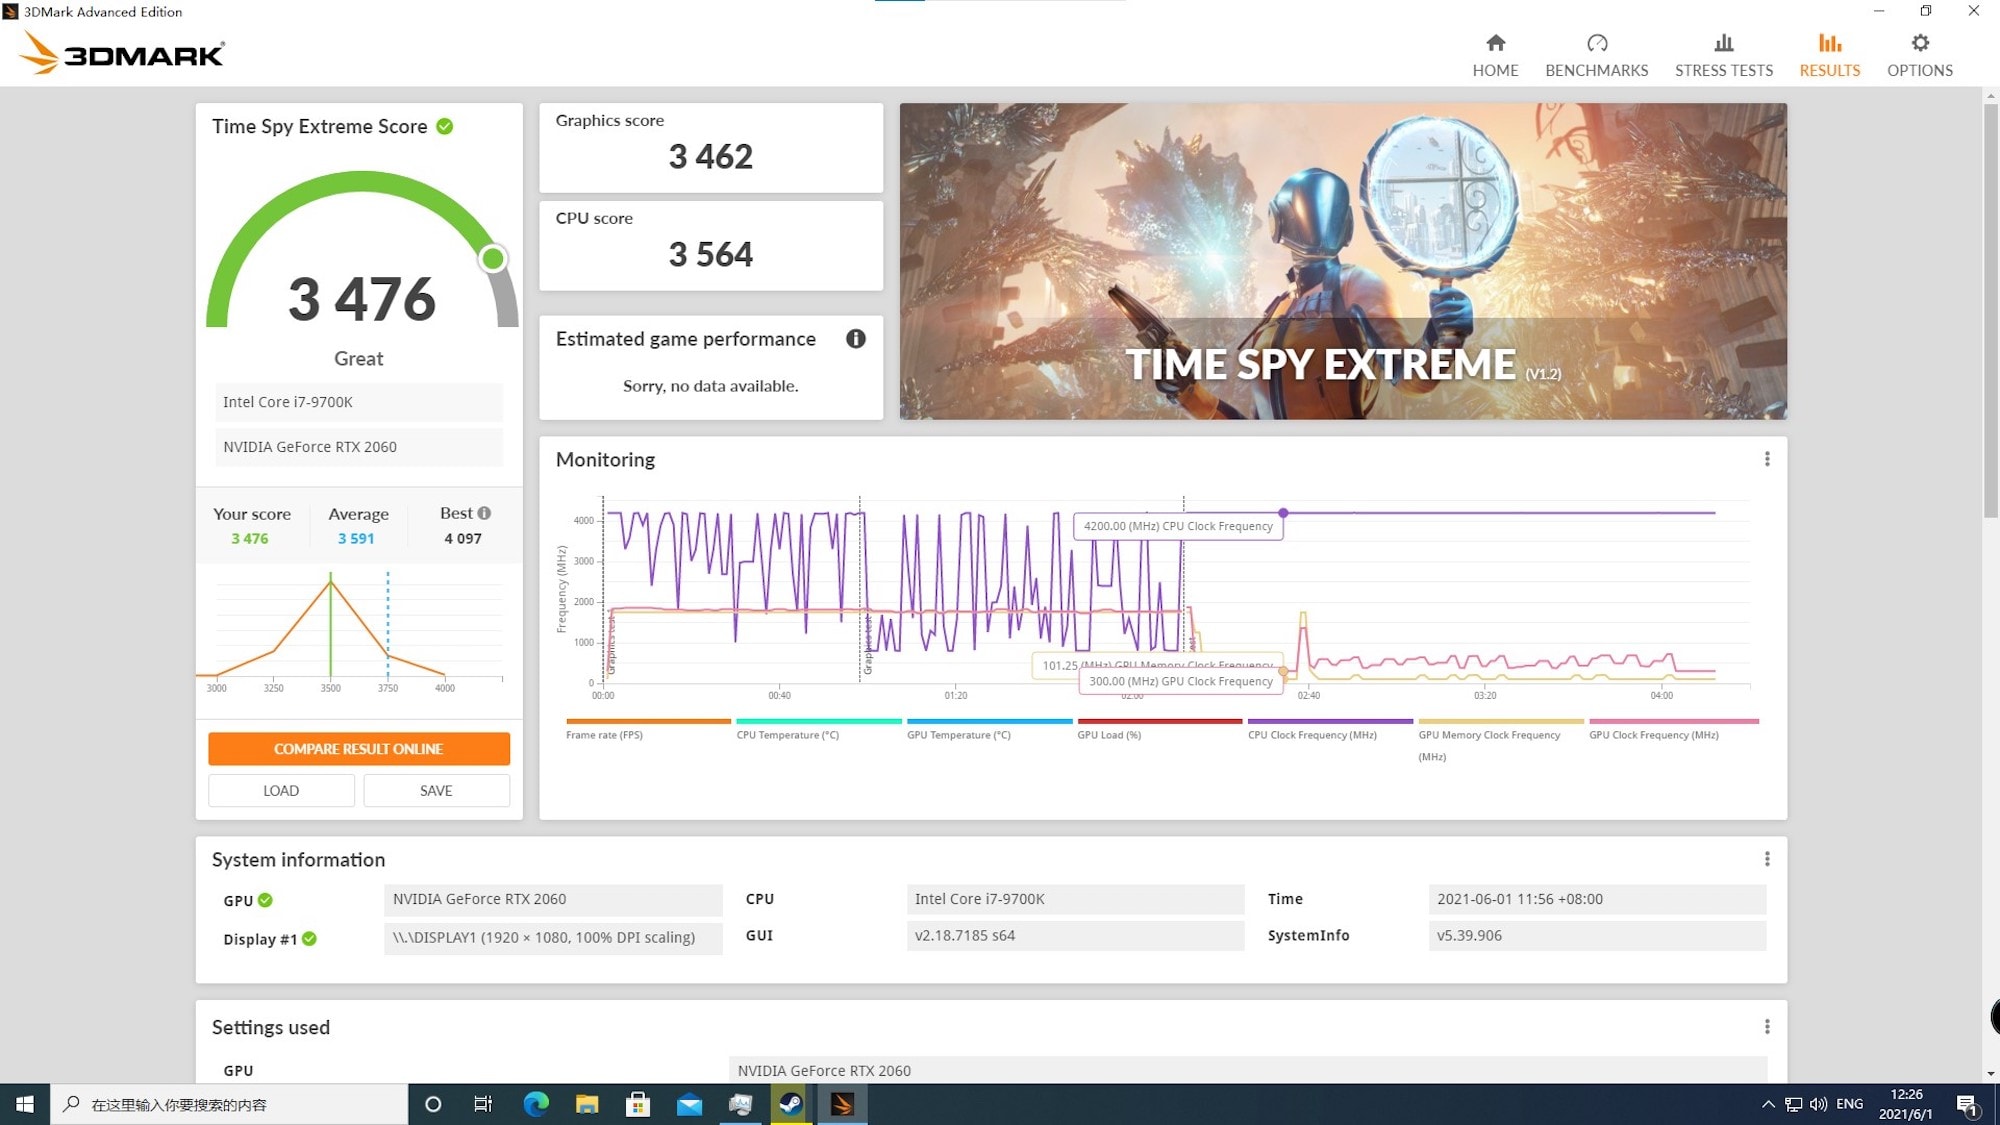Switch to the RESULTS tab
Viewport: 2000px width, 1125px height.
pyautogui.click(x=1830, y=55)
